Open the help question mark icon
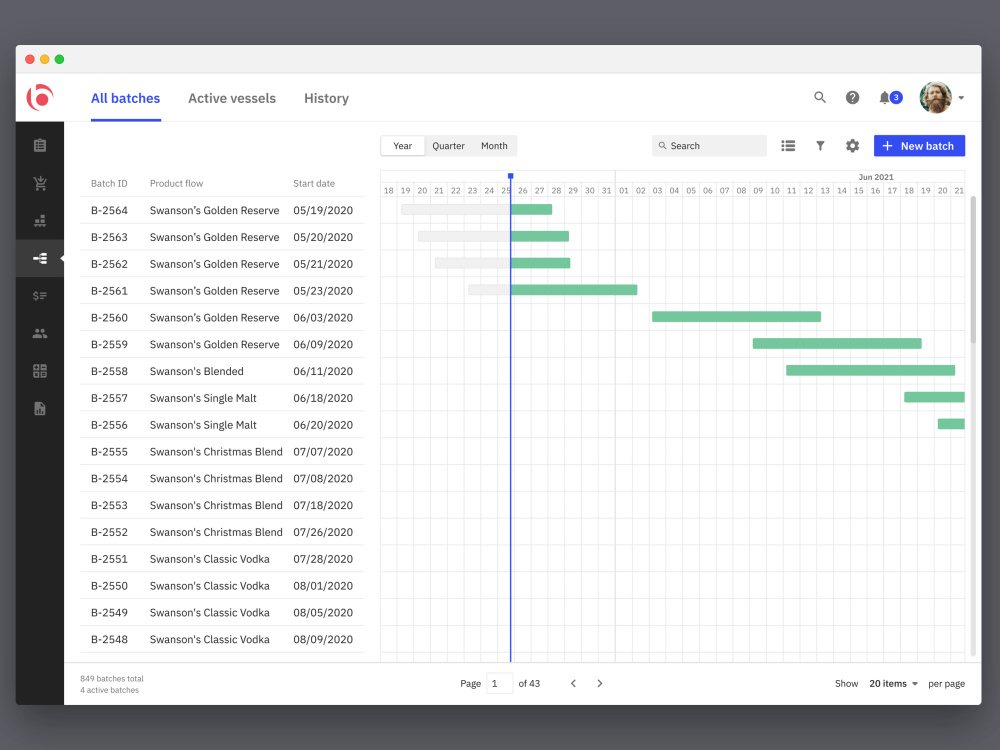The height and width of the screenshot is (750, 1000). [x=852, y=98]
